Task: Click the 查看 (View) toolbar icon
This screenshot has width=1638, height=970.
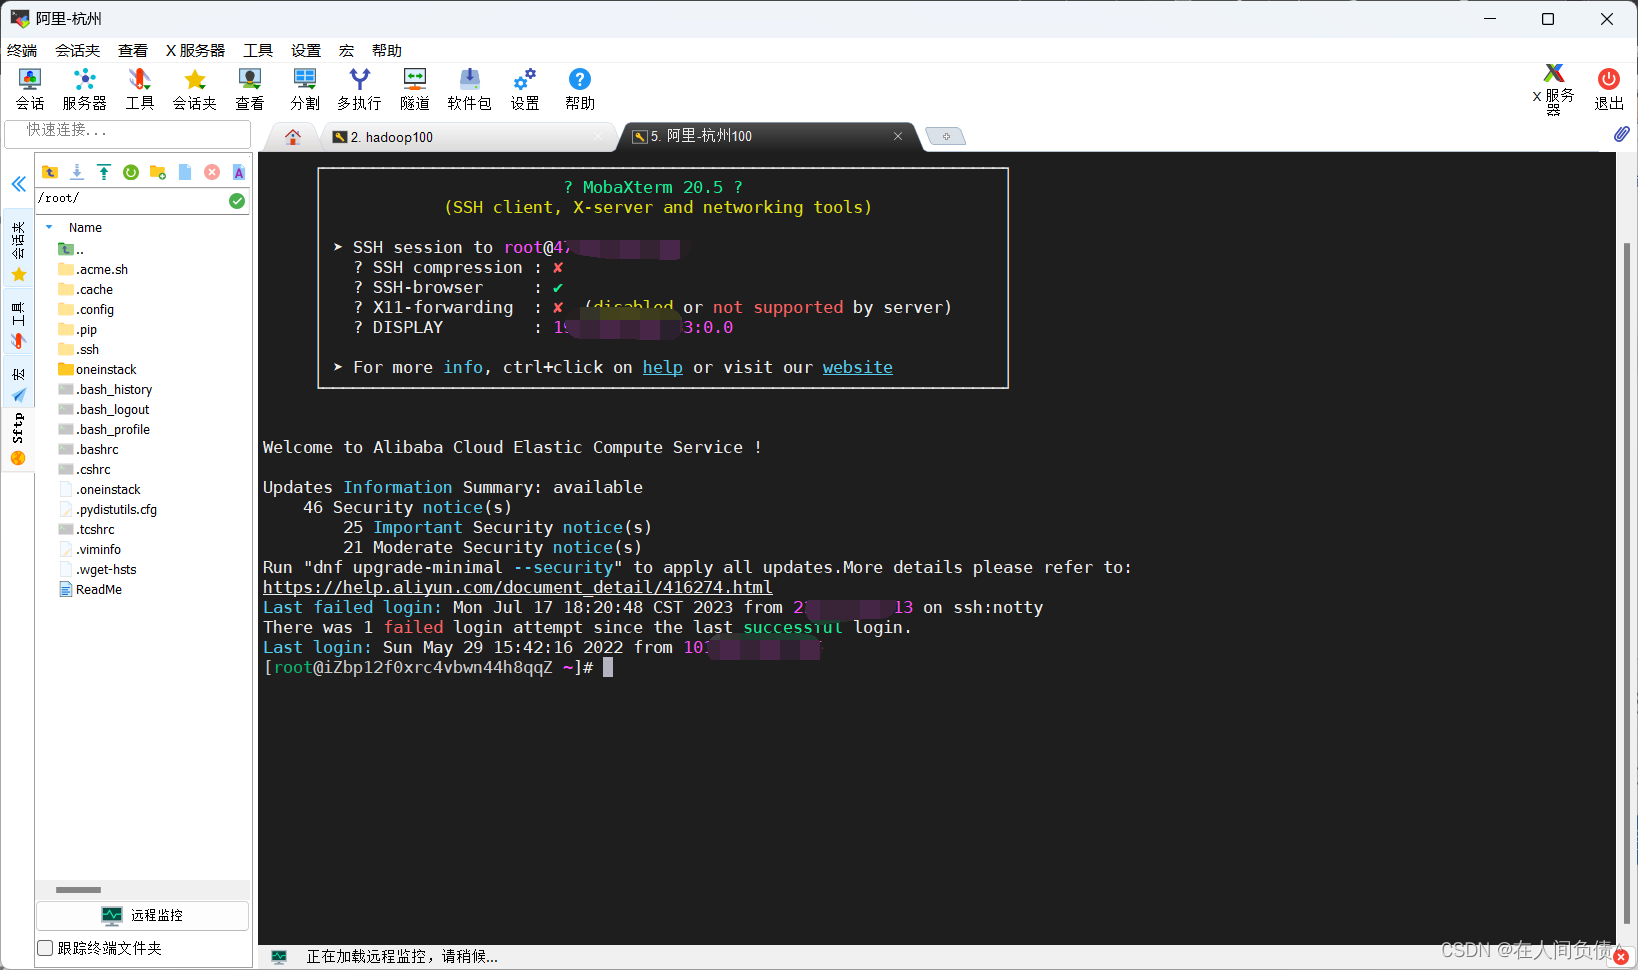Action: coord(250,89)
